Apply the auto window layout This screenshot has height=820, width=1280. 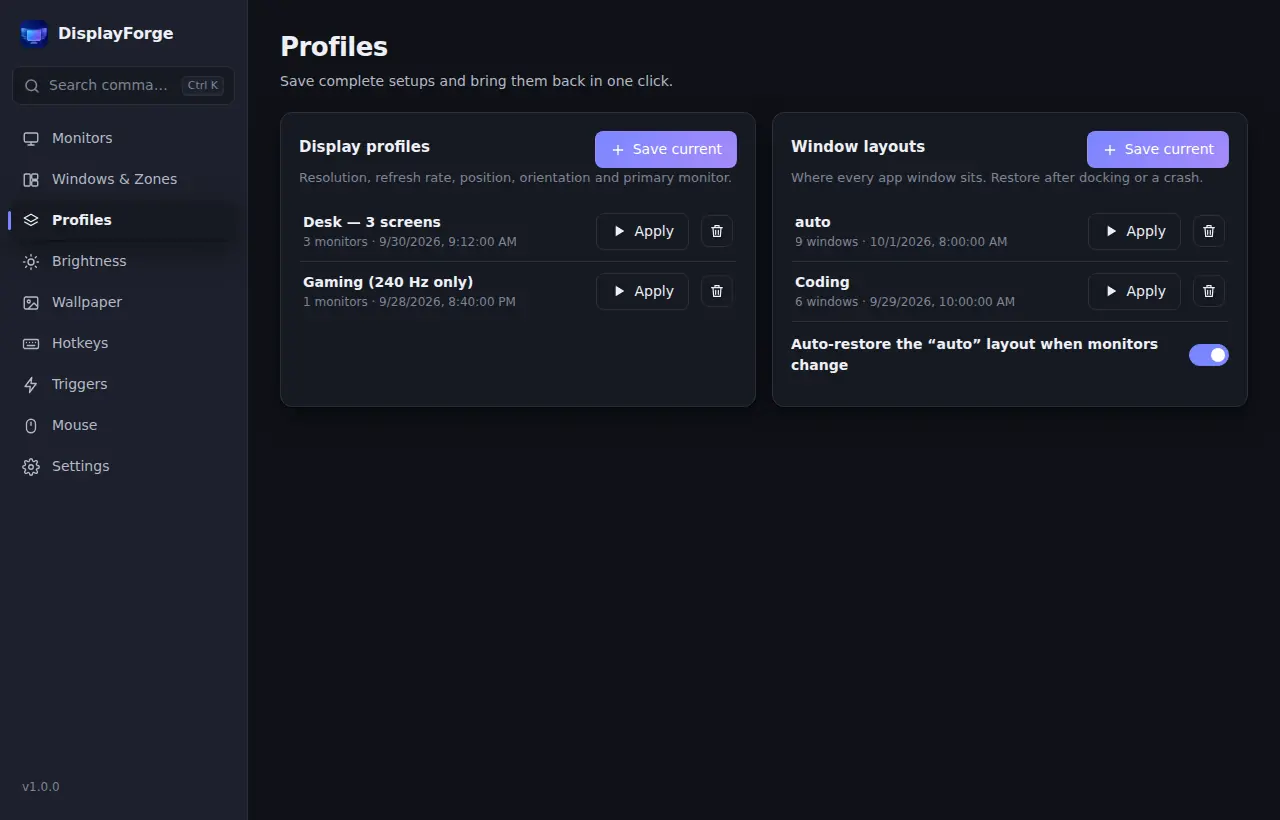tap(1134, 231)
